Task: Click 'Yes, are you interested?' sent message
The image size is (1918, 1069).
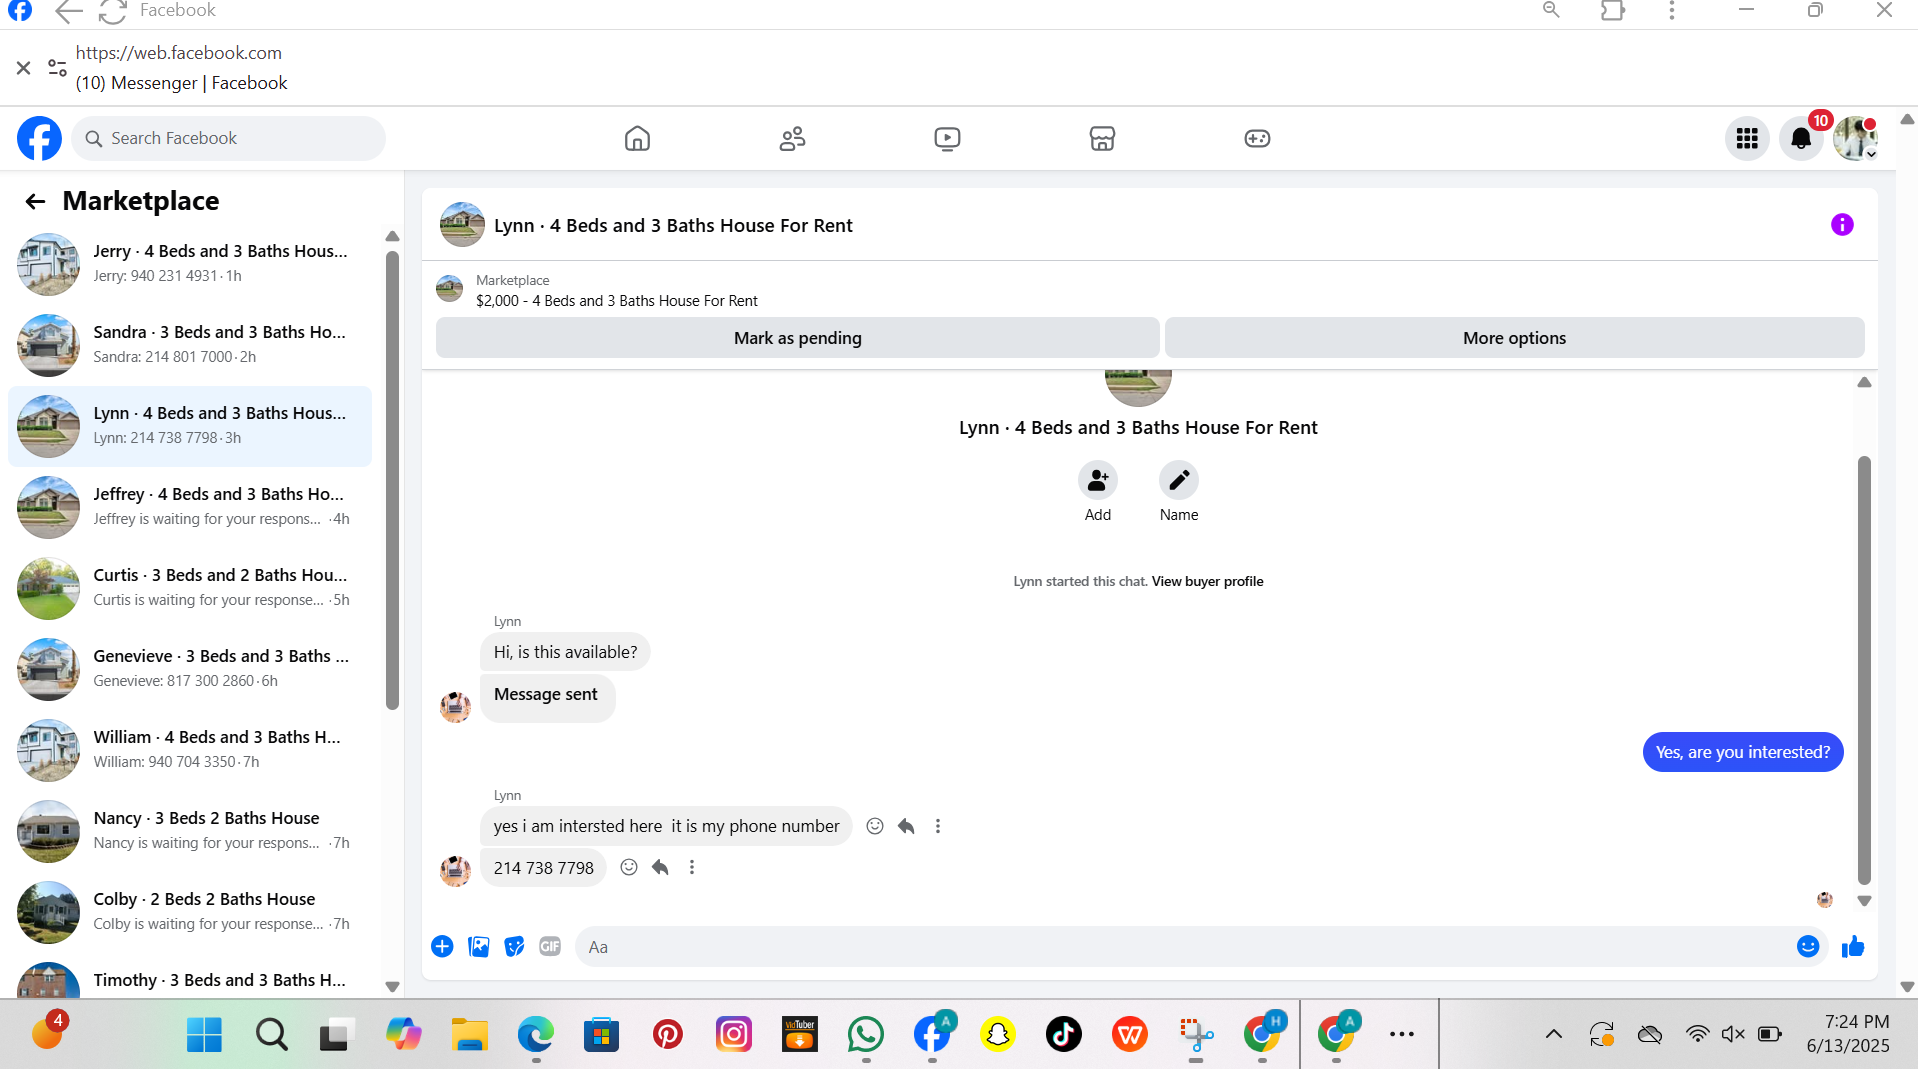Action: point(1742,752)
